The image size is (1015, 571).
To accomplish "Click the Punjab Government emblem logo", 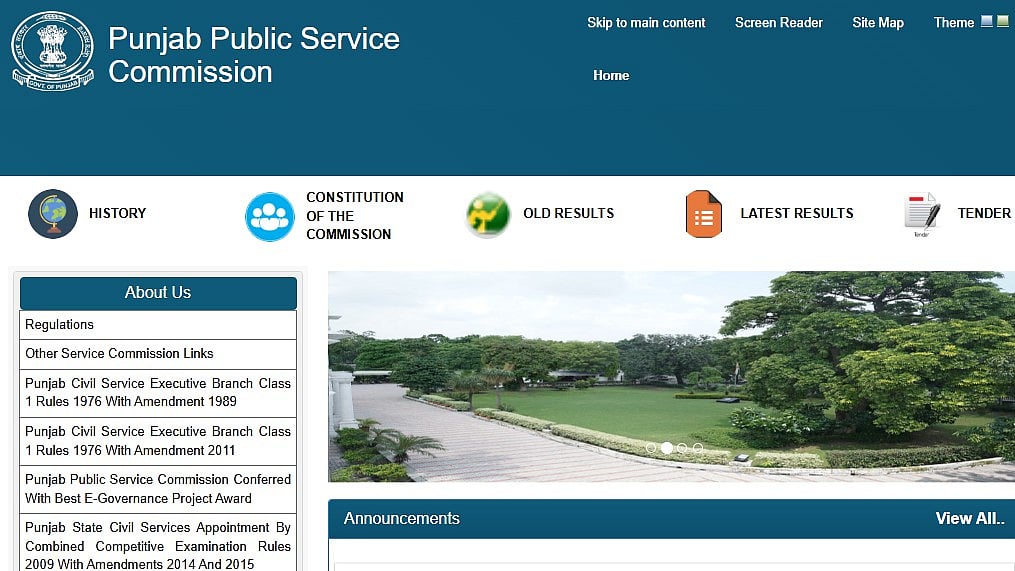I will pyautogui.click(x=53, y=50).
